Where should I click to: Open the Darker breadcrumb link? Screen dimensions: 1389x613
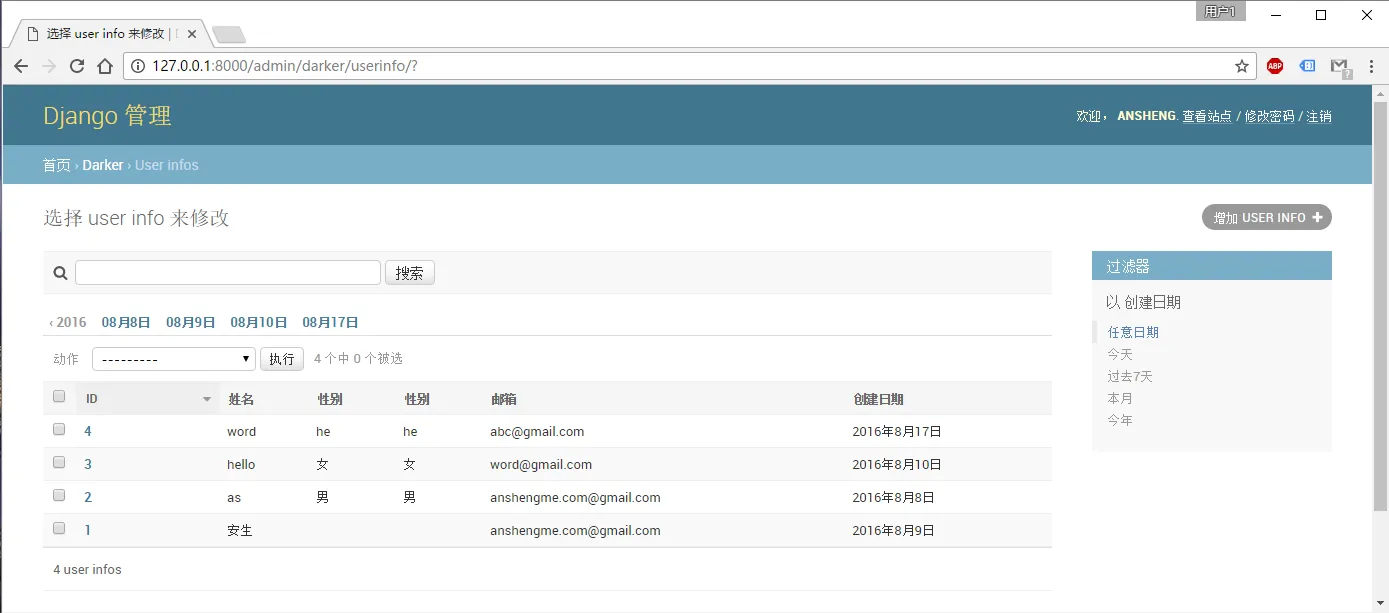click(103, 165)
